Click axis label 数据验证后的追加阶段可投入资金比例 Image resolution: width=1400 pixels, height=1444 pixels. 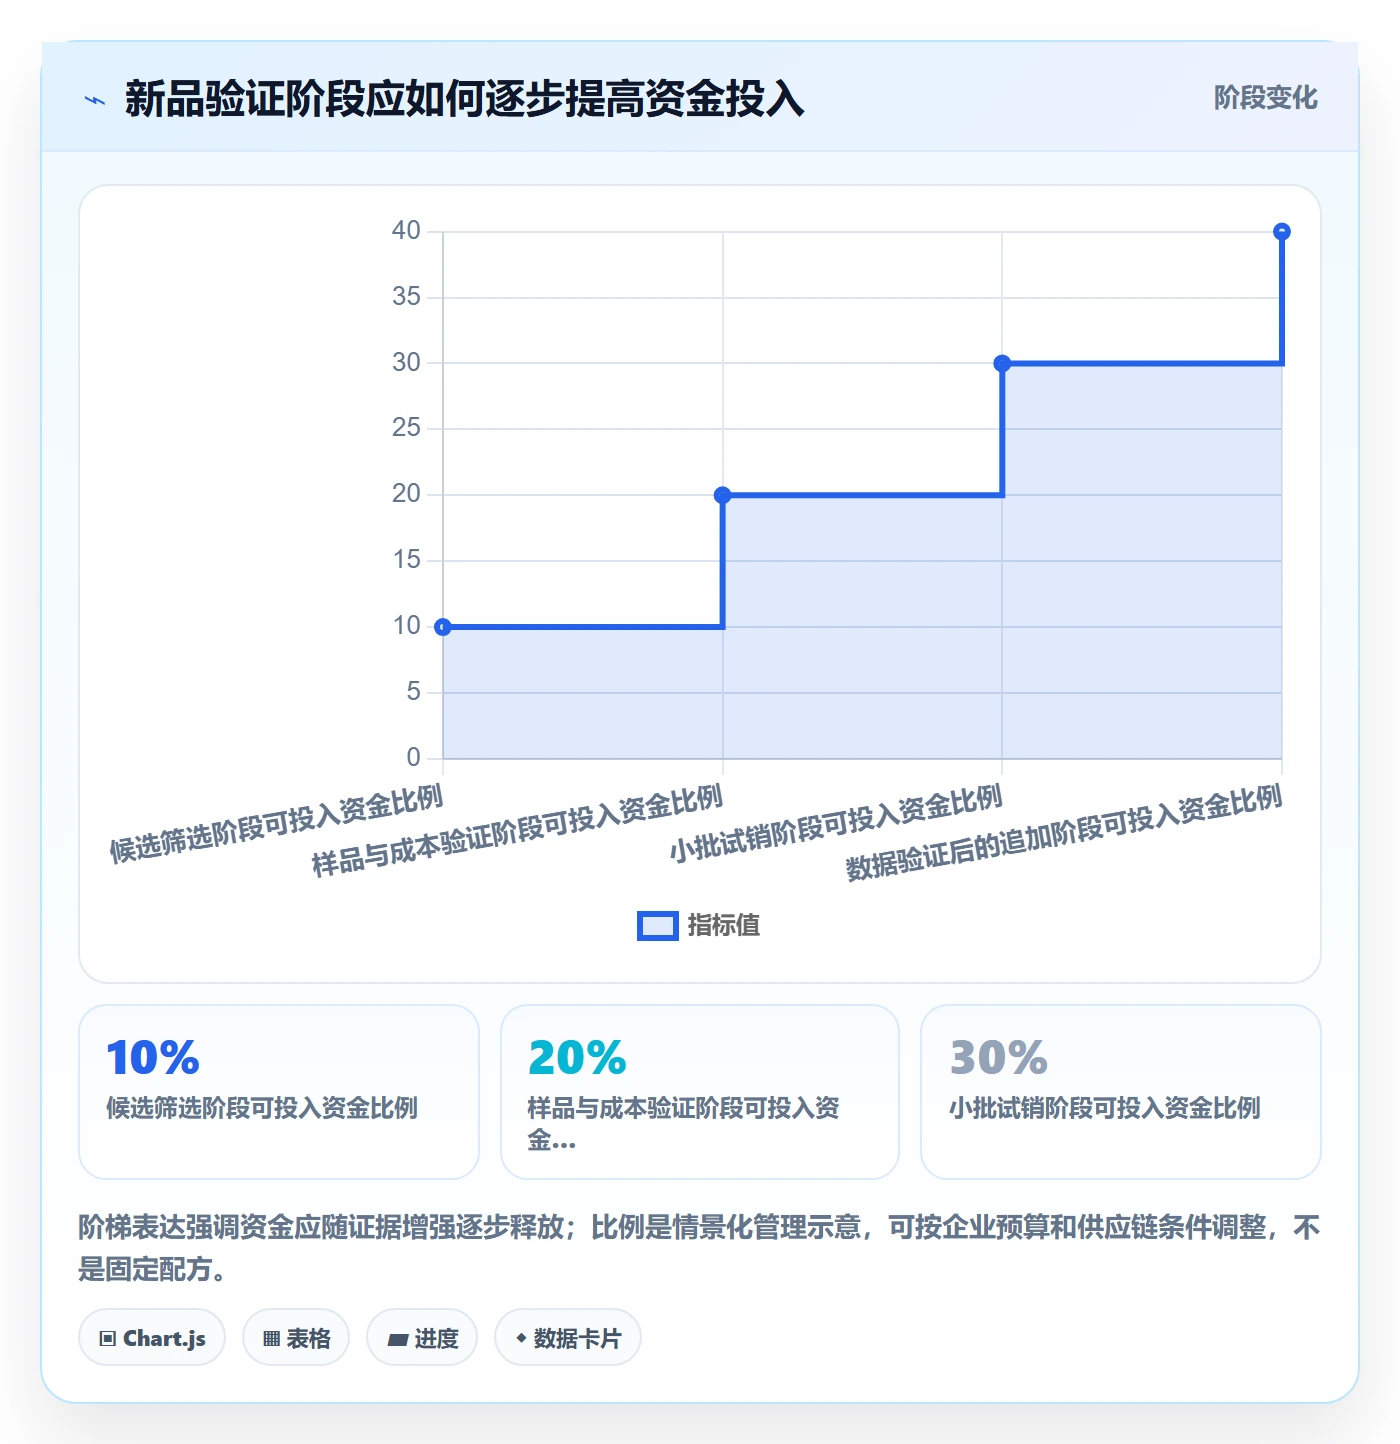(1064, 832)
